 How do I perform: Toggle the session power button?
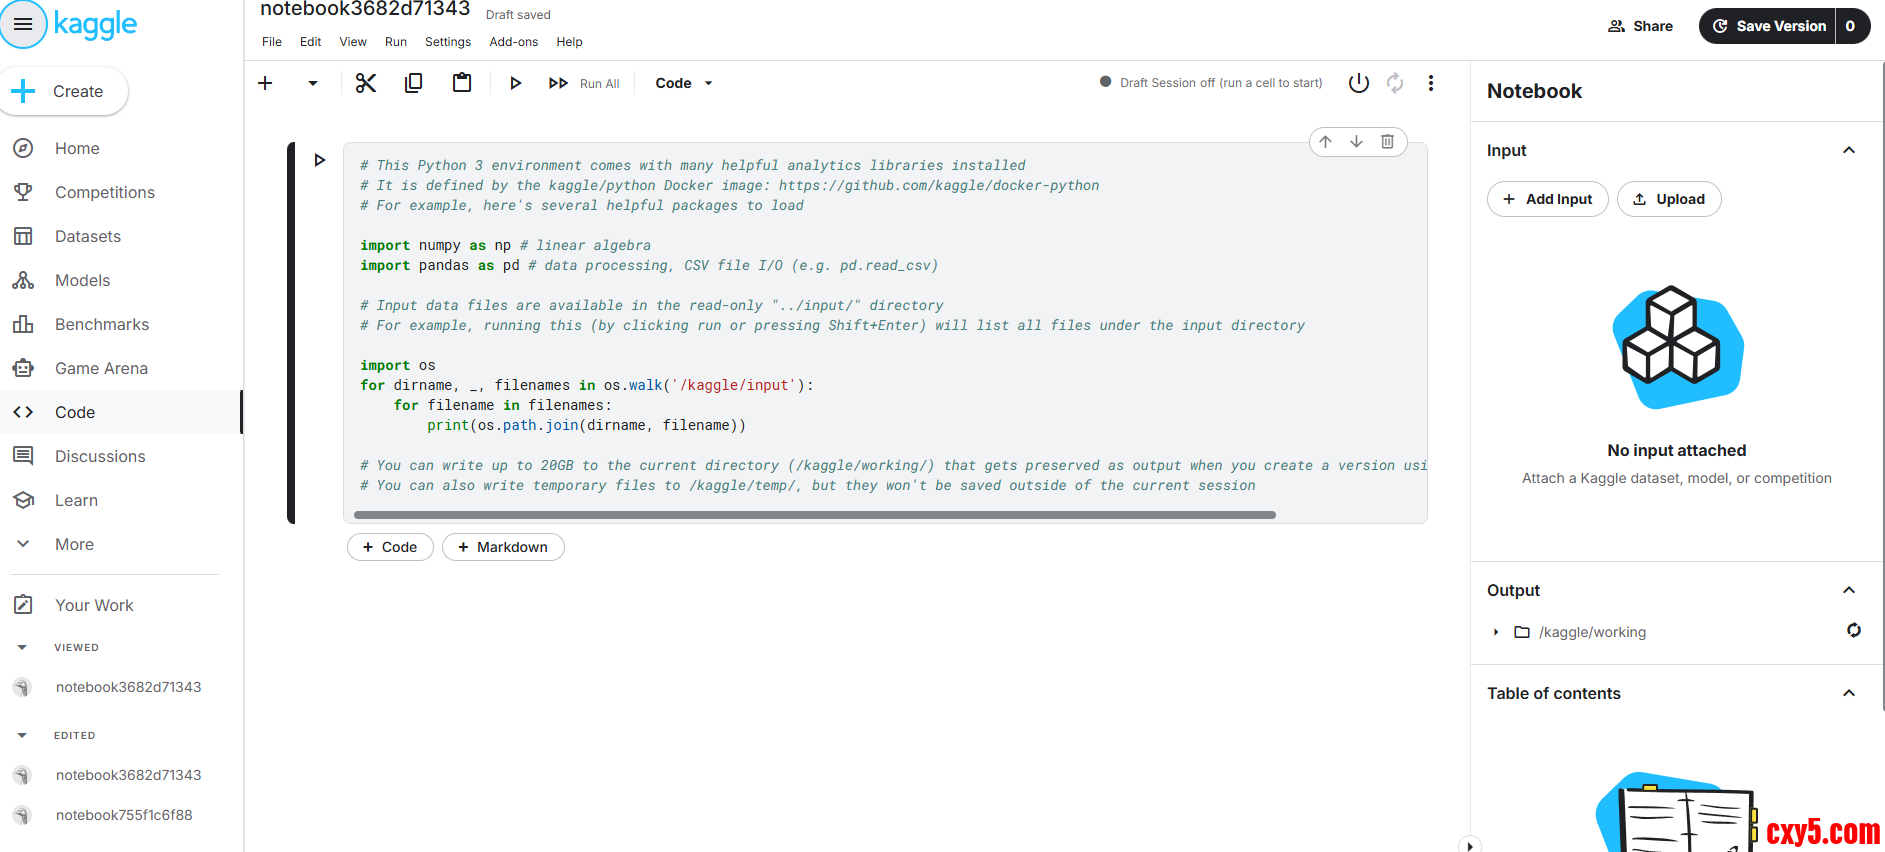click(1358, 83)
